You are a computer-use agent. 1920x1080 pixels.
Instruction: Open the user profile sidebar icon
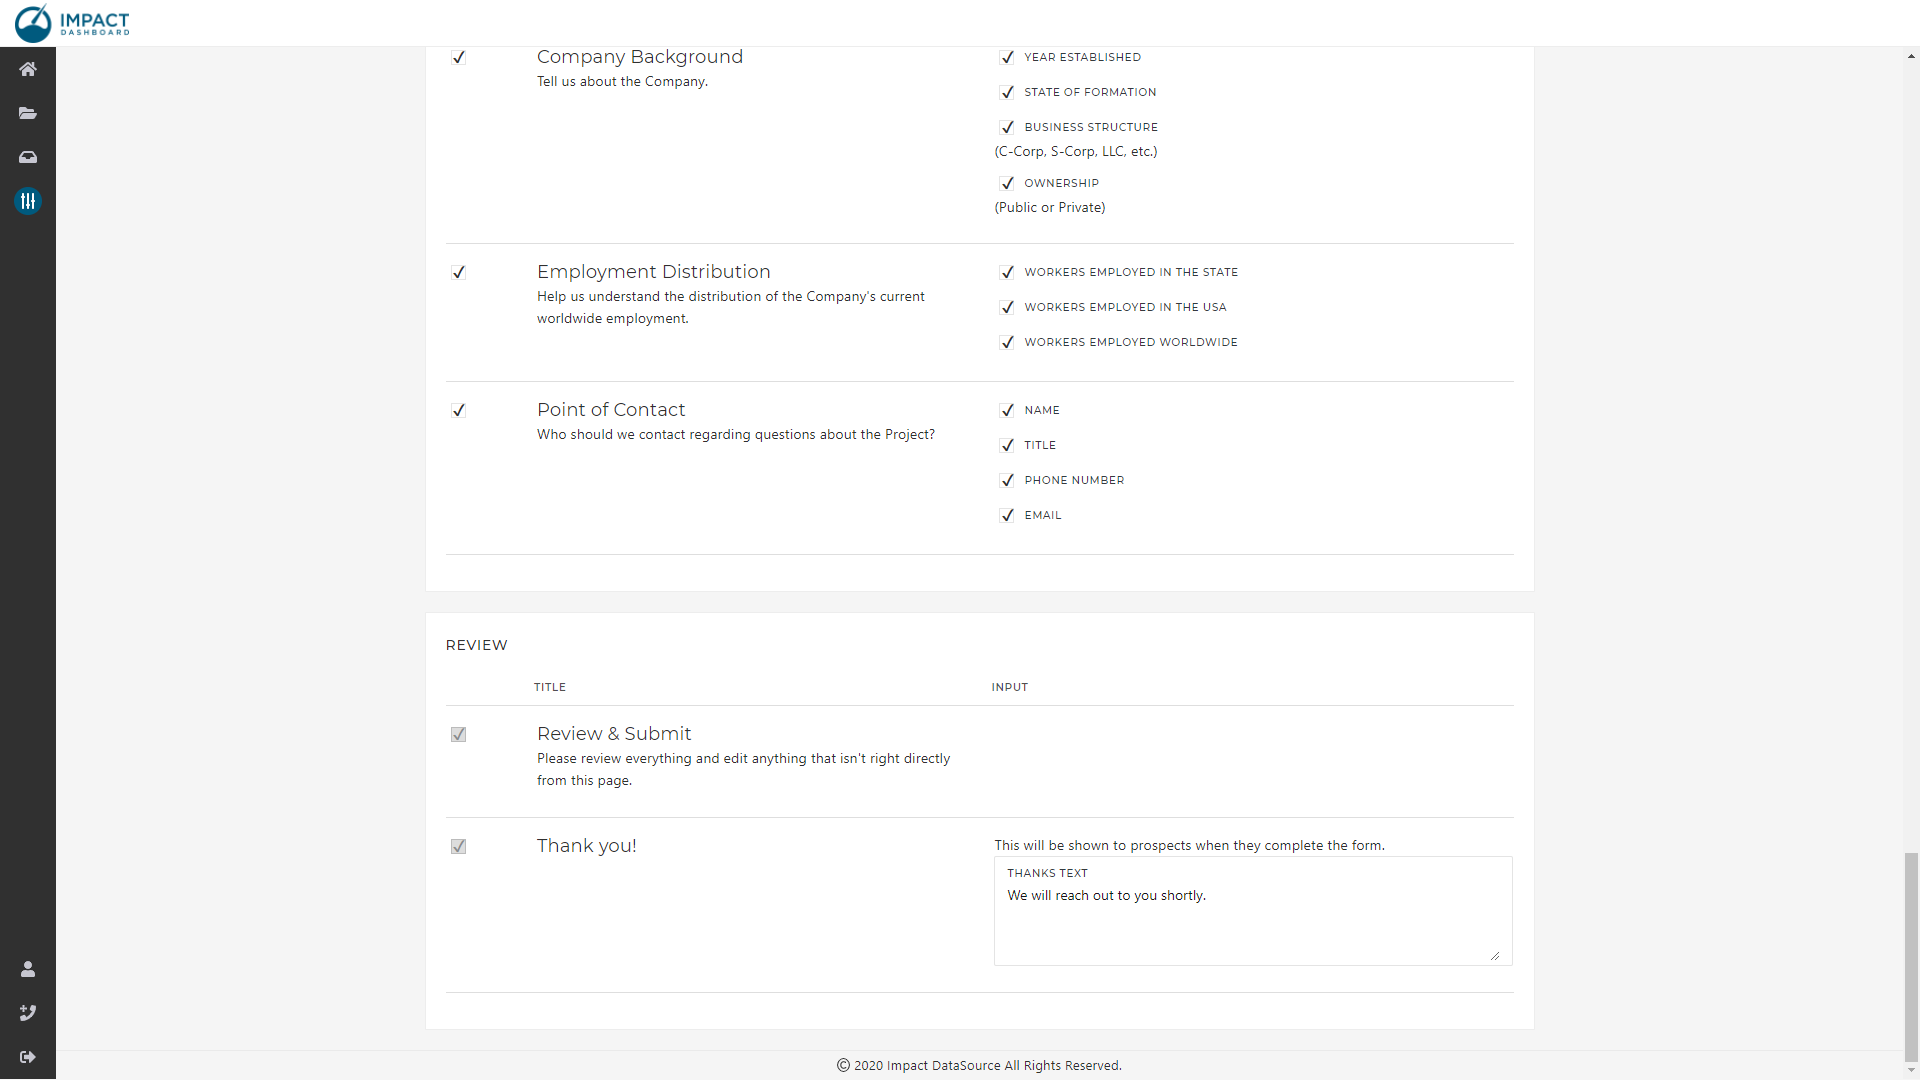[x=28, y=969]
